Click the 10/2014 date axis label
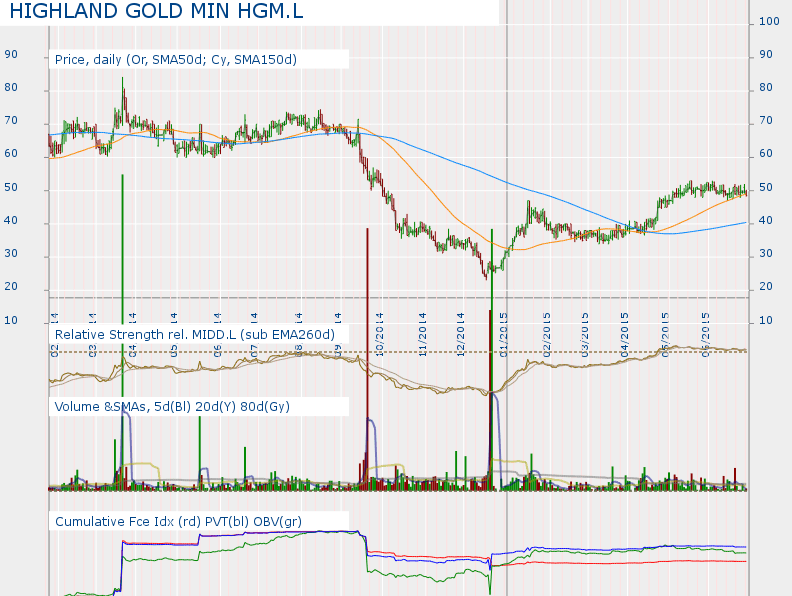The image size is (792, 596). coord(379,335)
